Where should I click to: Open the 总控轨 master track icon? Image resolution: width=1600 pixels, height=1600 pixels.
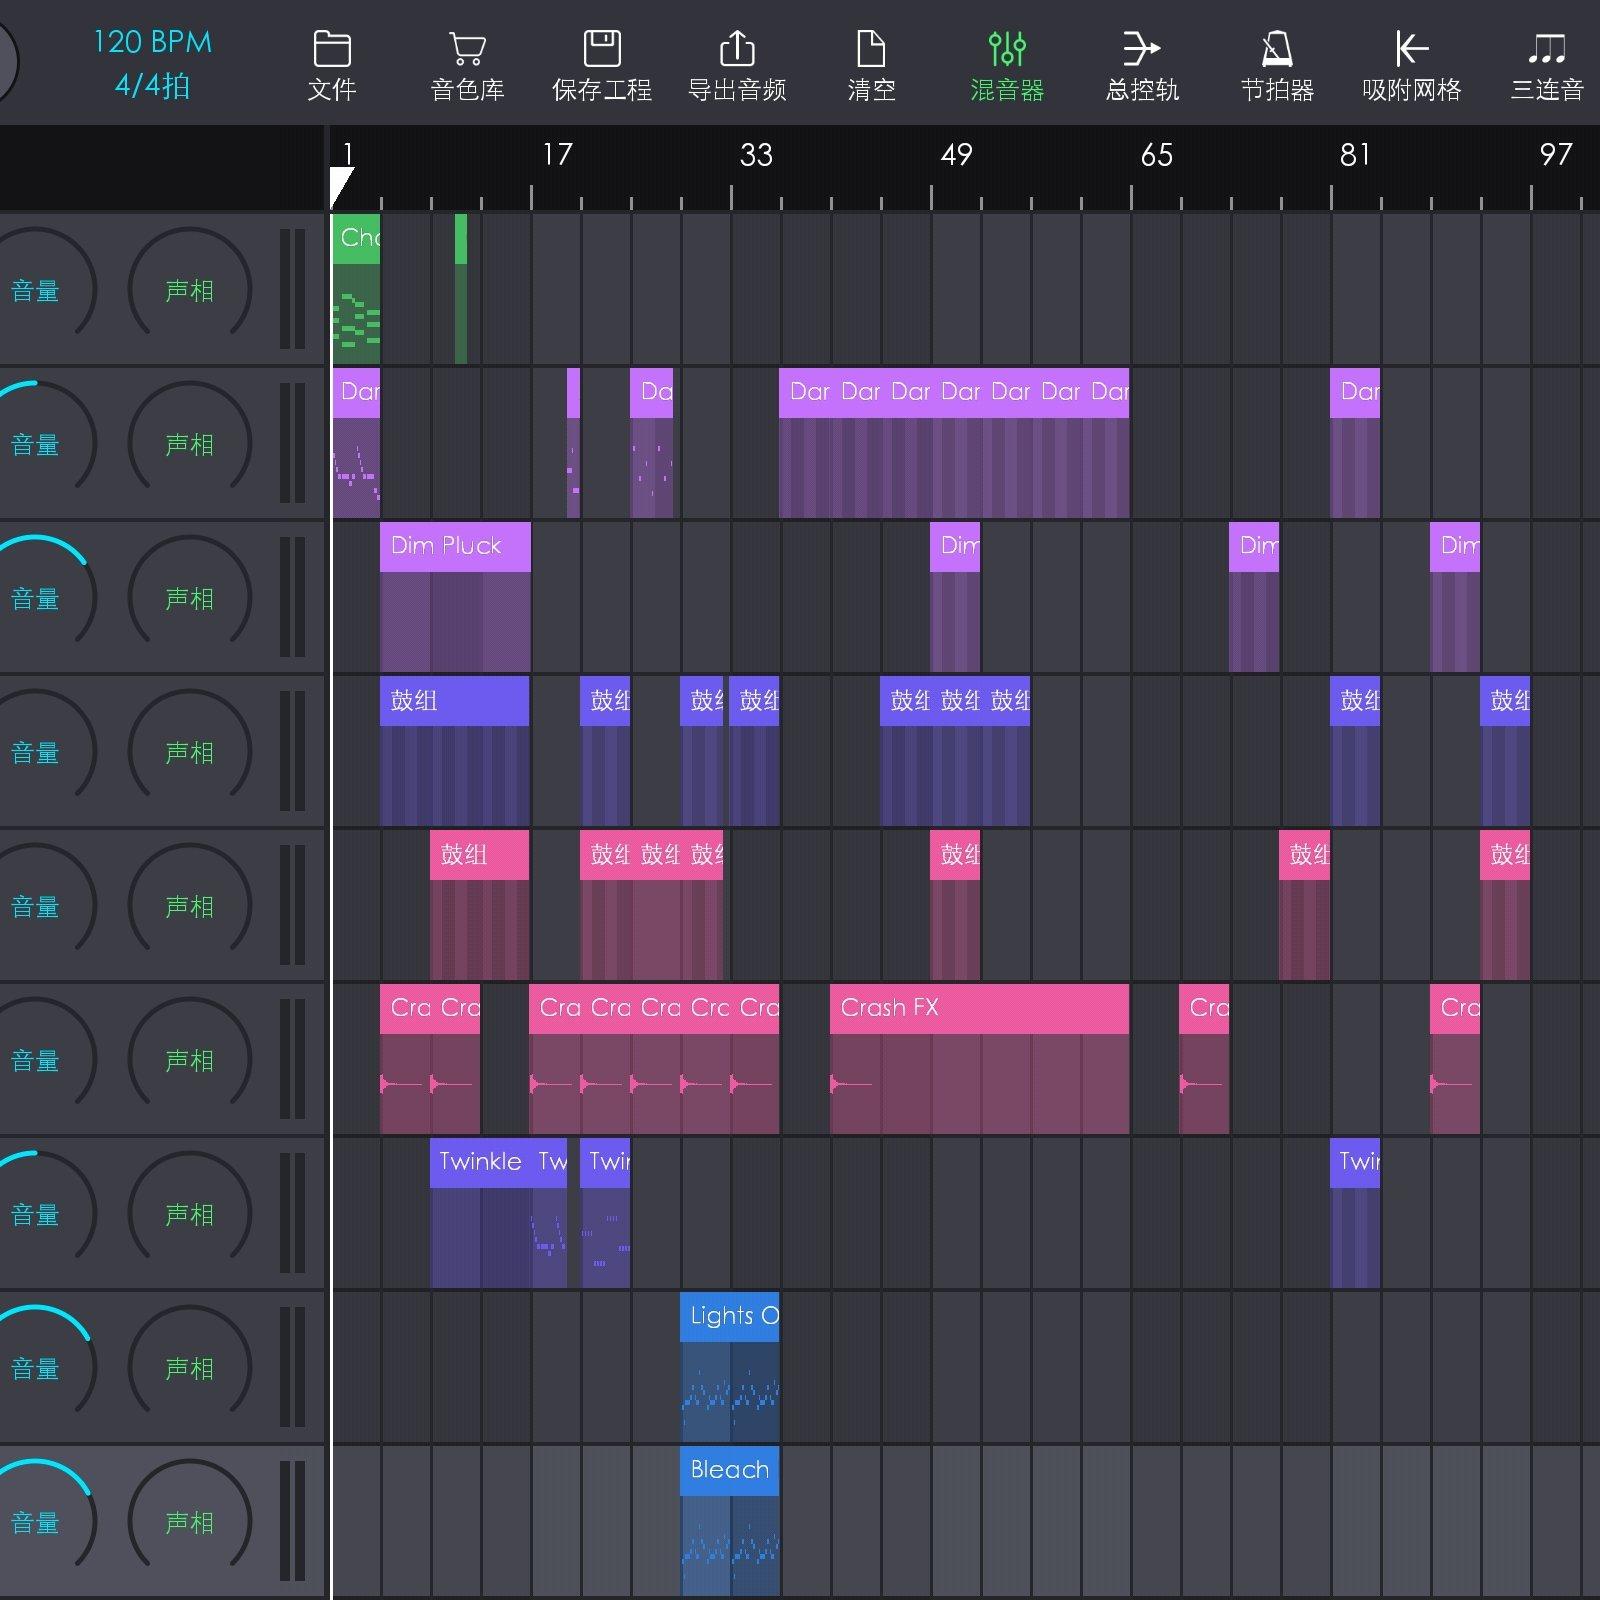tap(1141, 50)
